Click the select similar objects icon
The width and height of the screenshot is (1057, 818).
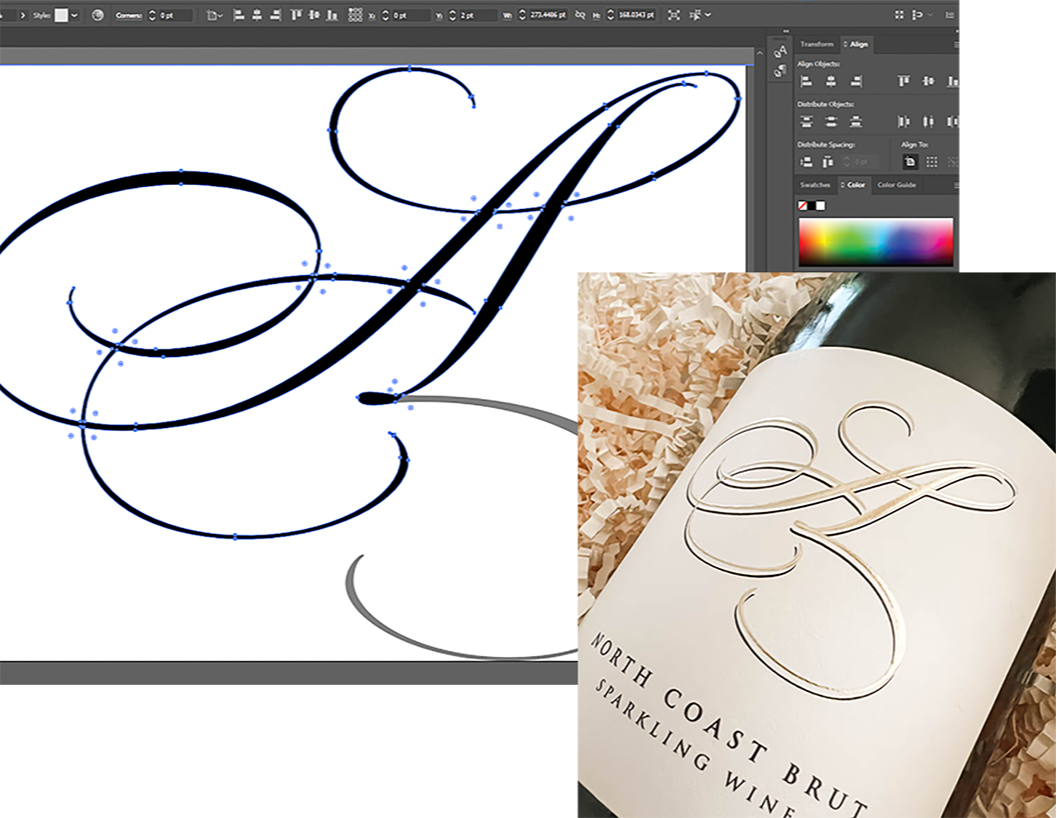[696, 15]
